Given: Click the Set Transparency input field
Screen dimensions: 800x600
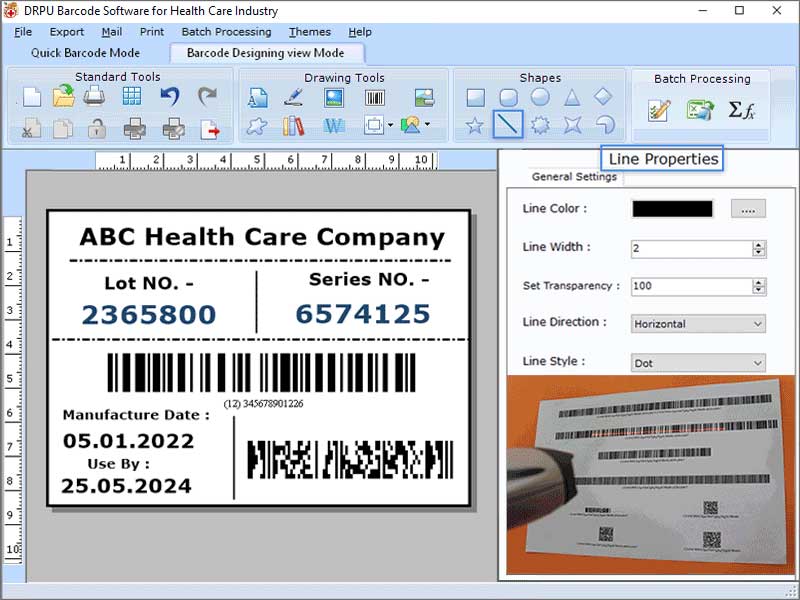Looking at the screenshot, I should (691, 286).
